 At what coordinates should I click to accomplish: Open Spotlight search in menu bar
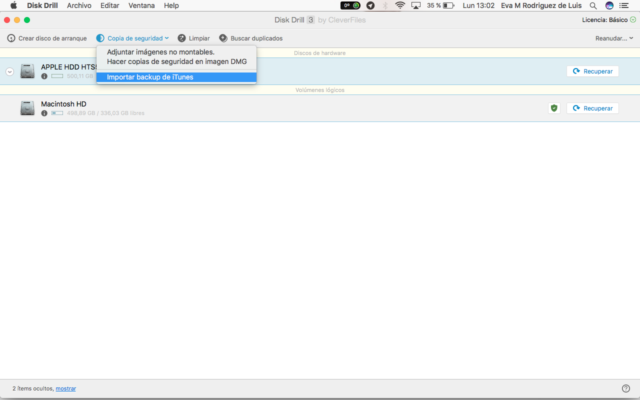click(593, 6)
